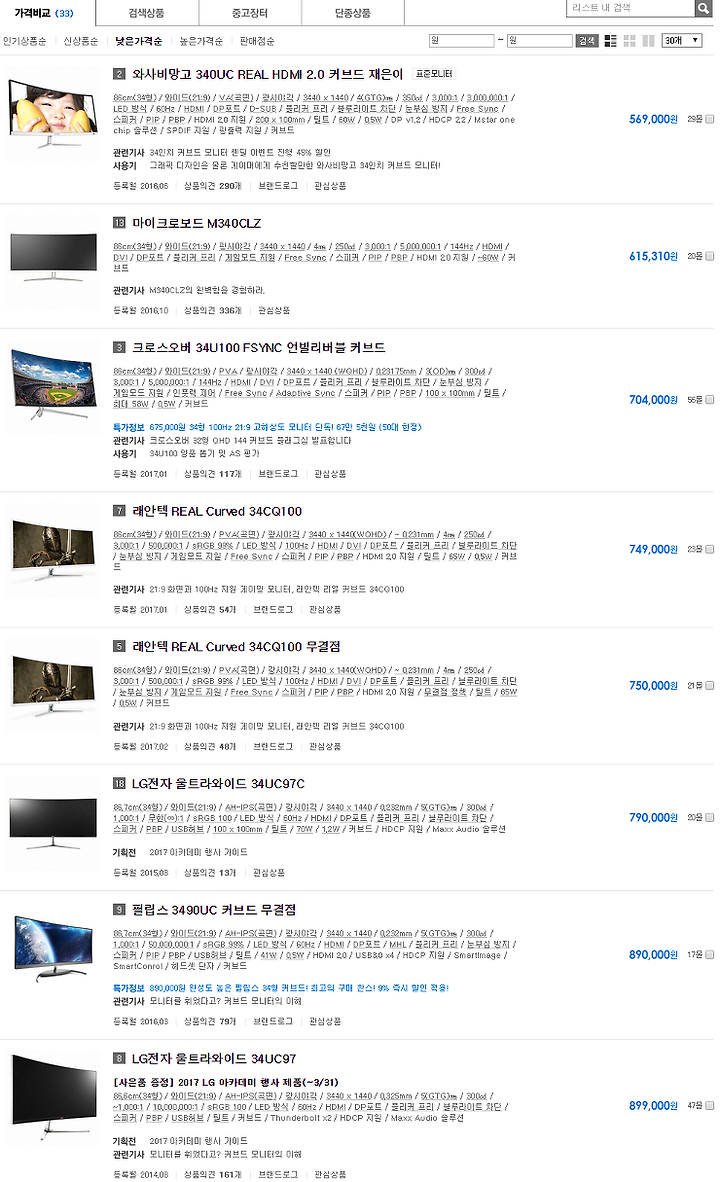
Task: Switch to list view layout icon
Action: tap(611, 41)
